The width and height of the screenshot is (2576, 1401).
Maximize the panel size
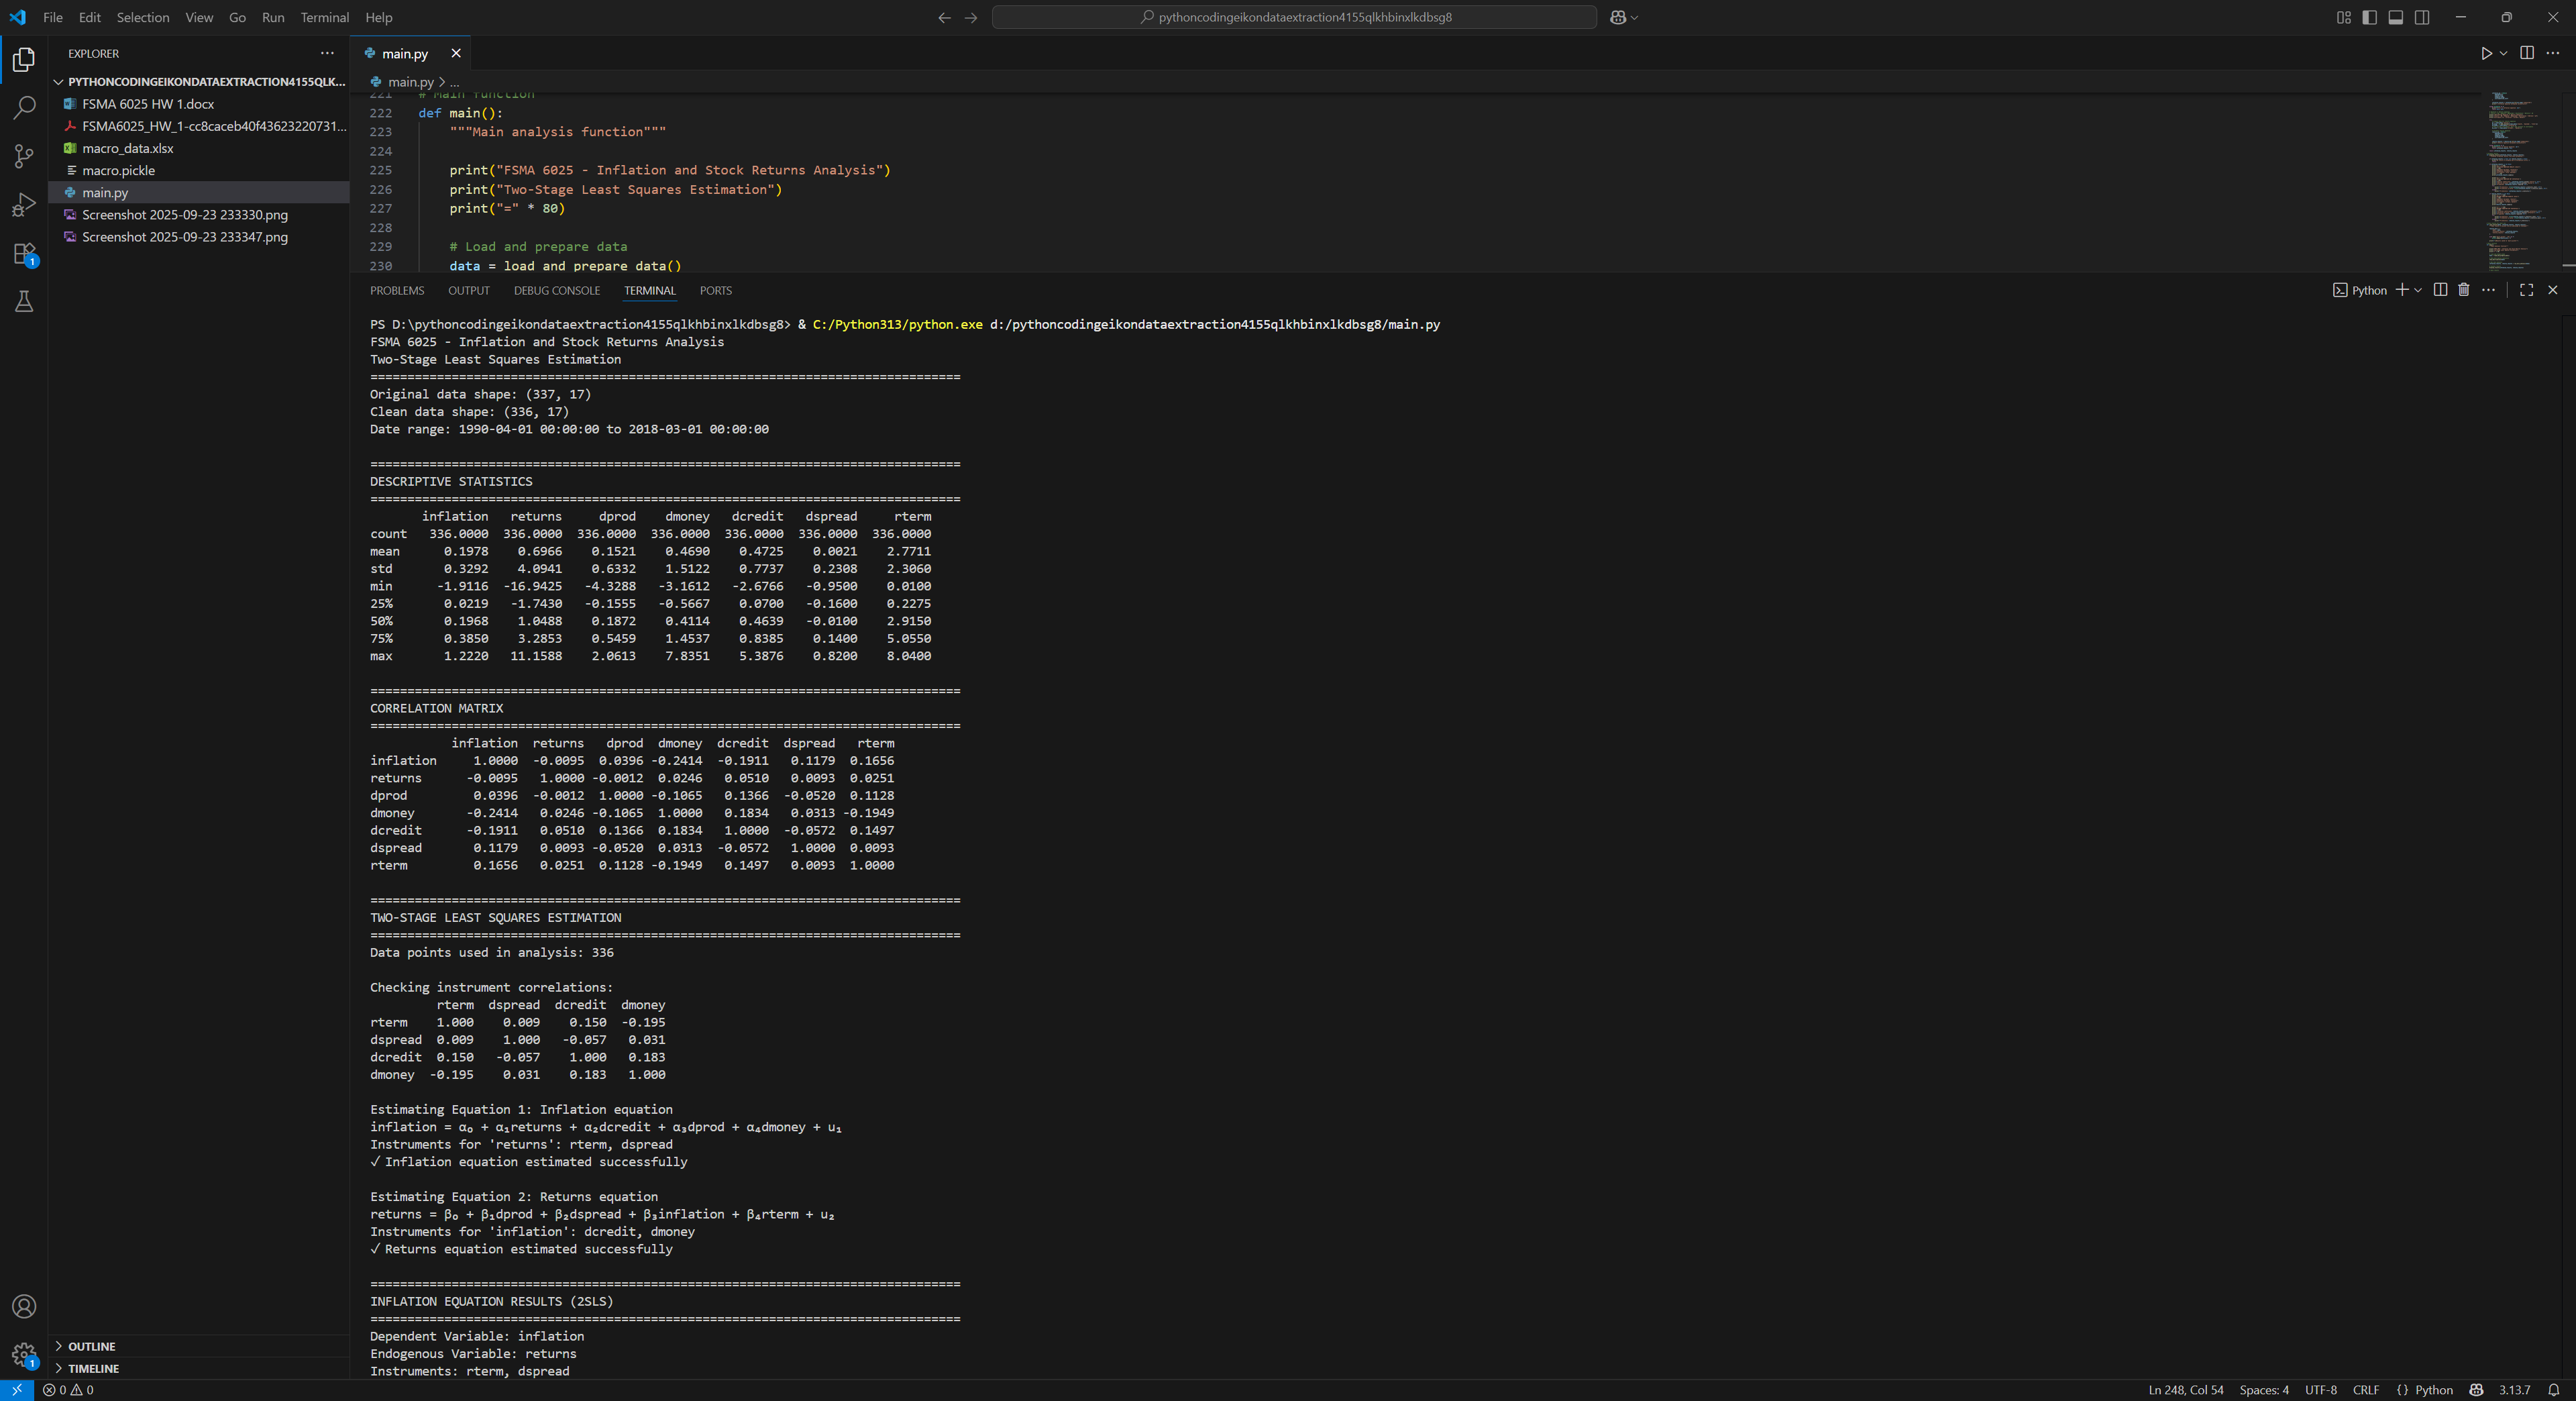[x=2526, y=290]
